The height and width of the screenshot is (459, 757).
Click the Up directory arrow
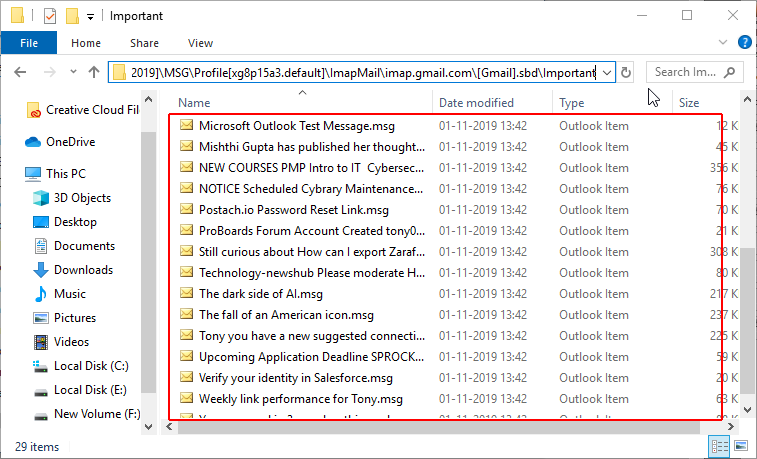pyautogui.click(x=94, y=72)
